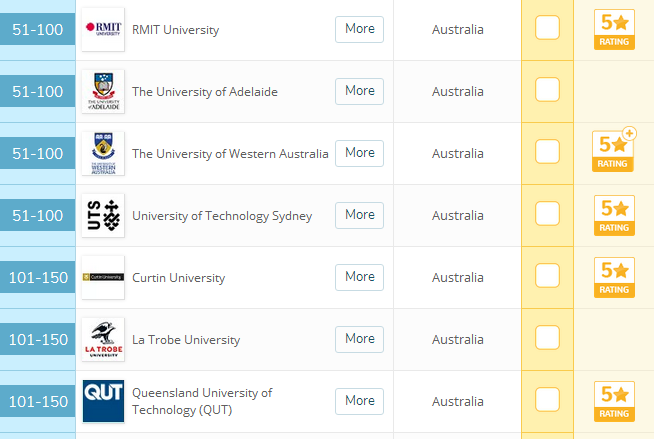Open UWA's 5-star plus rating badge
The height and width of the screenshot is (439, 654).
(x=613, y=153)
